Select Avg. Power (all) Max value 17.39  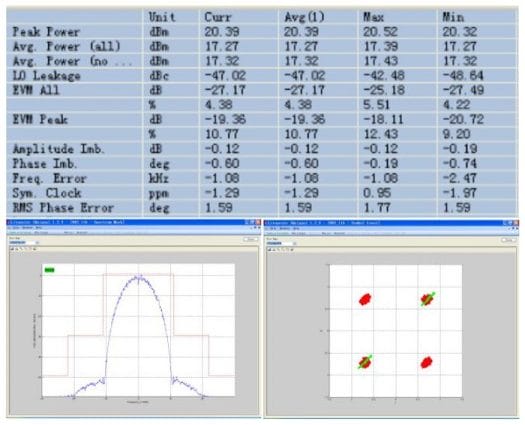[x=380, y=47]
